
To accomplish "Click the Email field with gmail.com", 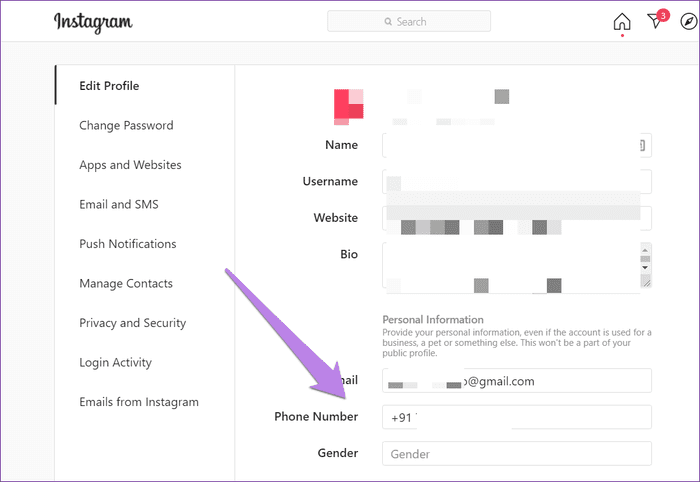I will tap(517, 381).
